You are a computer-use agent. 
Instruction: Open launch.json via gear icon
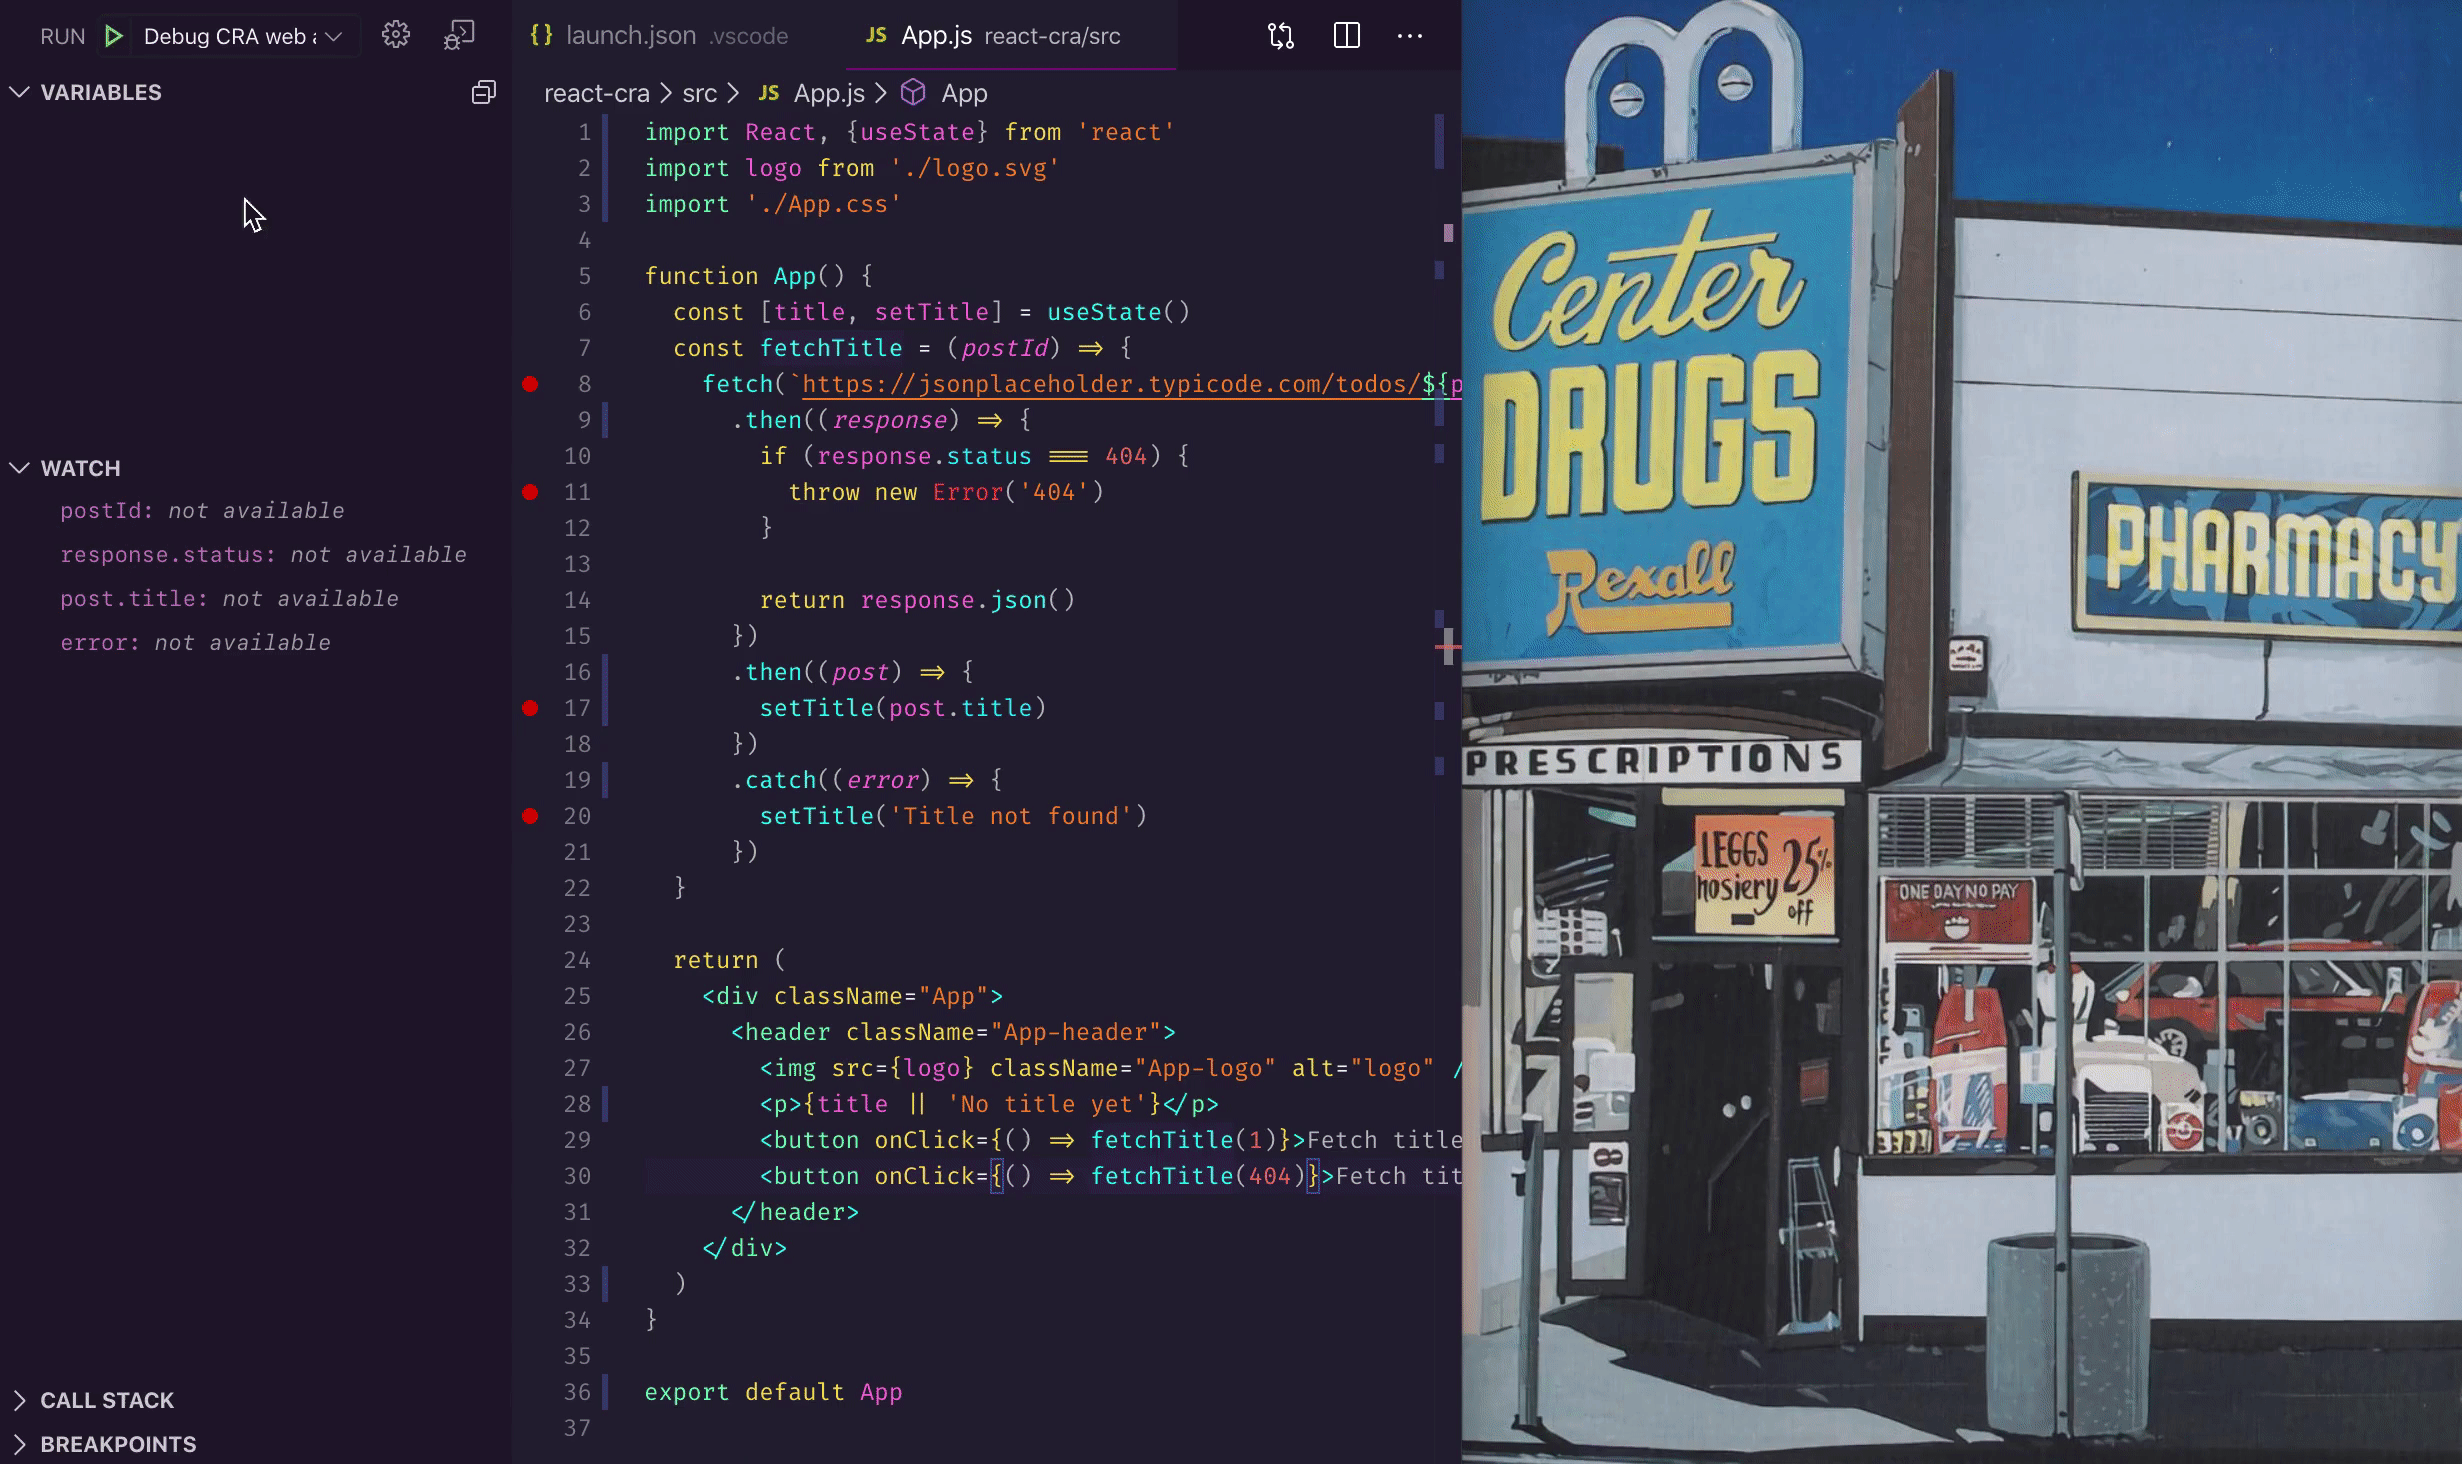click(x=396, y=36)
